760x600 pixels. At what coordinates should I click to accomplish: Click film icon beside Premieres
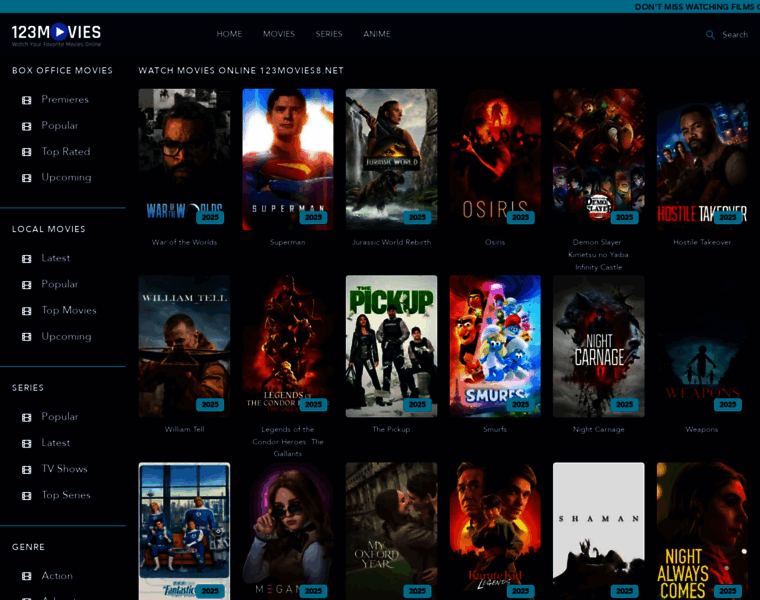[x=27, y=100]
